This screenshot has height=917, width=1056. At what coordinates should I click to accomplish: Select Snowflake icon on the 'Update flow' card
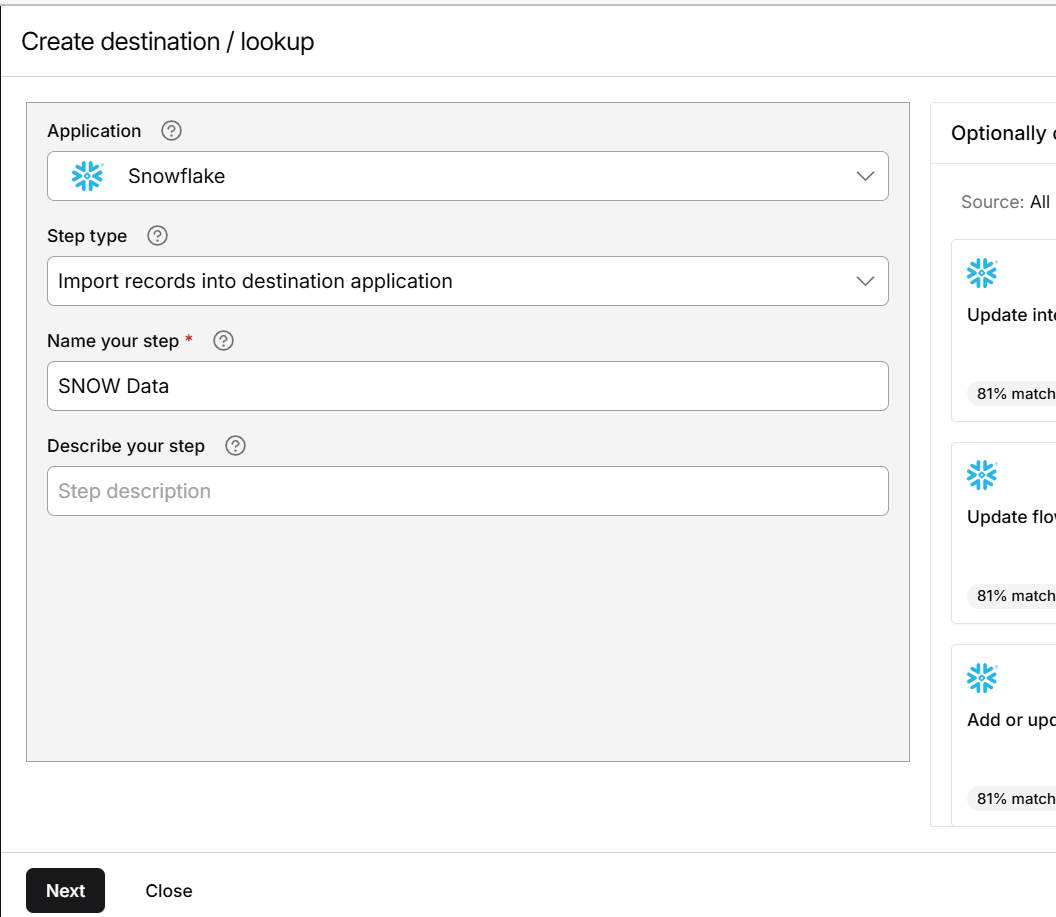tap(982, 475)
